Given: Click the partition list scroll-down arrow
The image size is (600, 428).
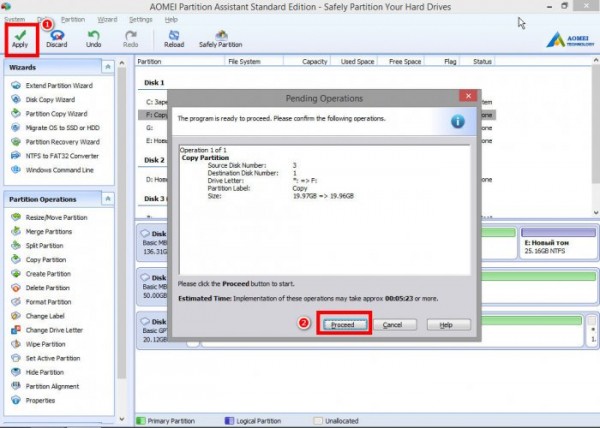Looking at the screenshot, I should click(595, 212).
